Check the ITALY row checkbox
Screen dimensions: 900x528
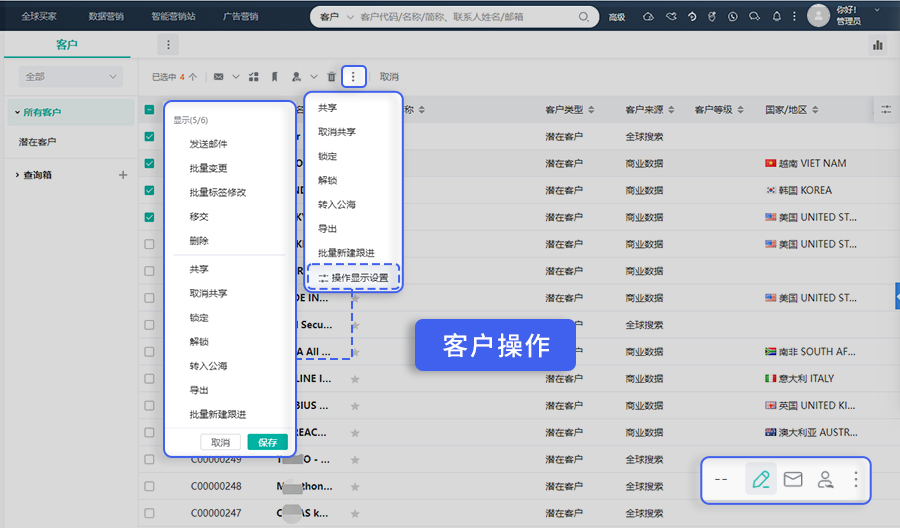149,379
